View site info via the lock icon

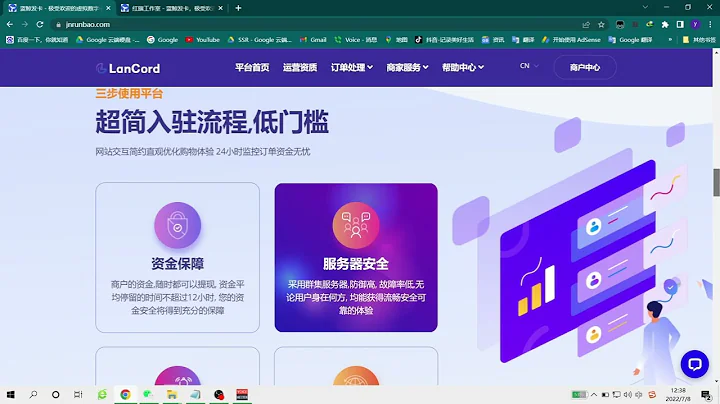point(58,24)
